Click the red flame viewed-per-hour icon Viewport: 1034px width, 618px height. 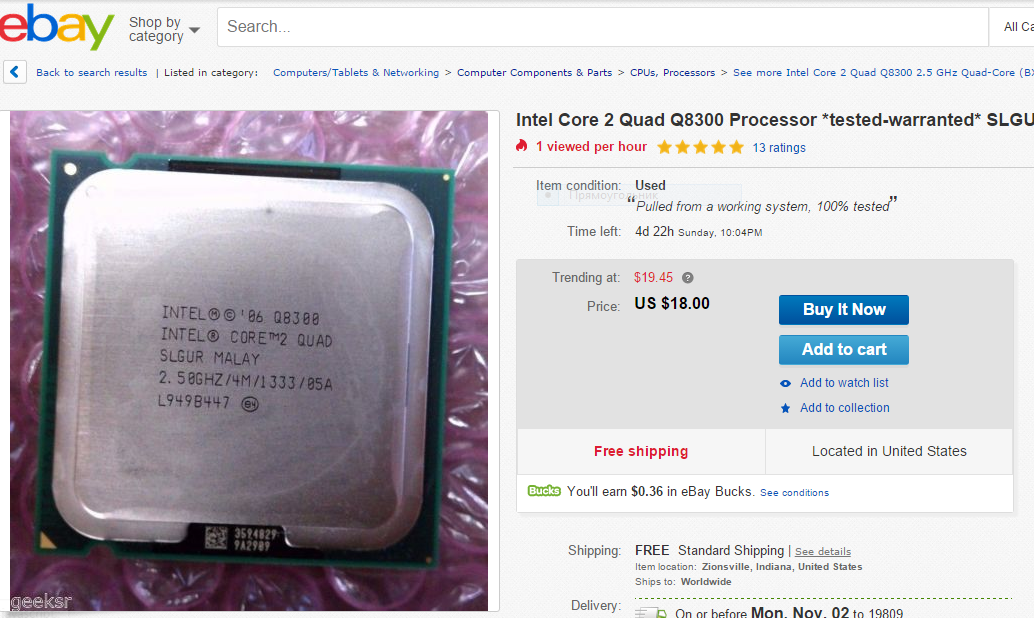pos(522,146)
